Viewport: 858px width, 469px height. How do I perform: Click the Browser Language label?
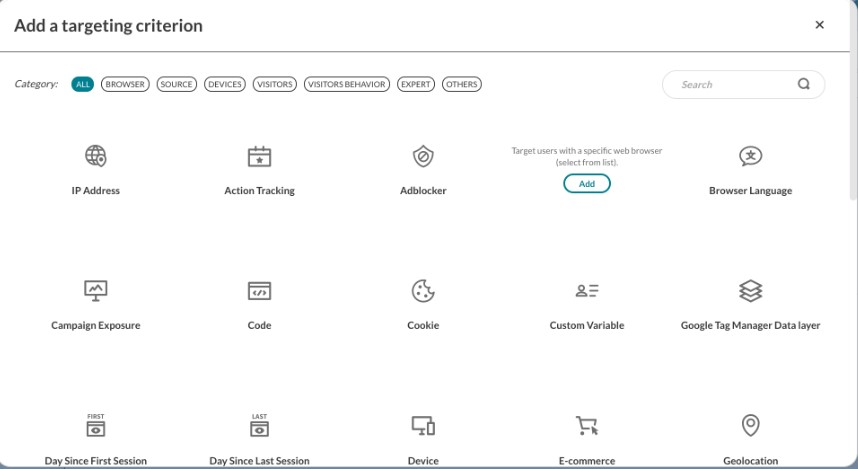coord(750,190)
